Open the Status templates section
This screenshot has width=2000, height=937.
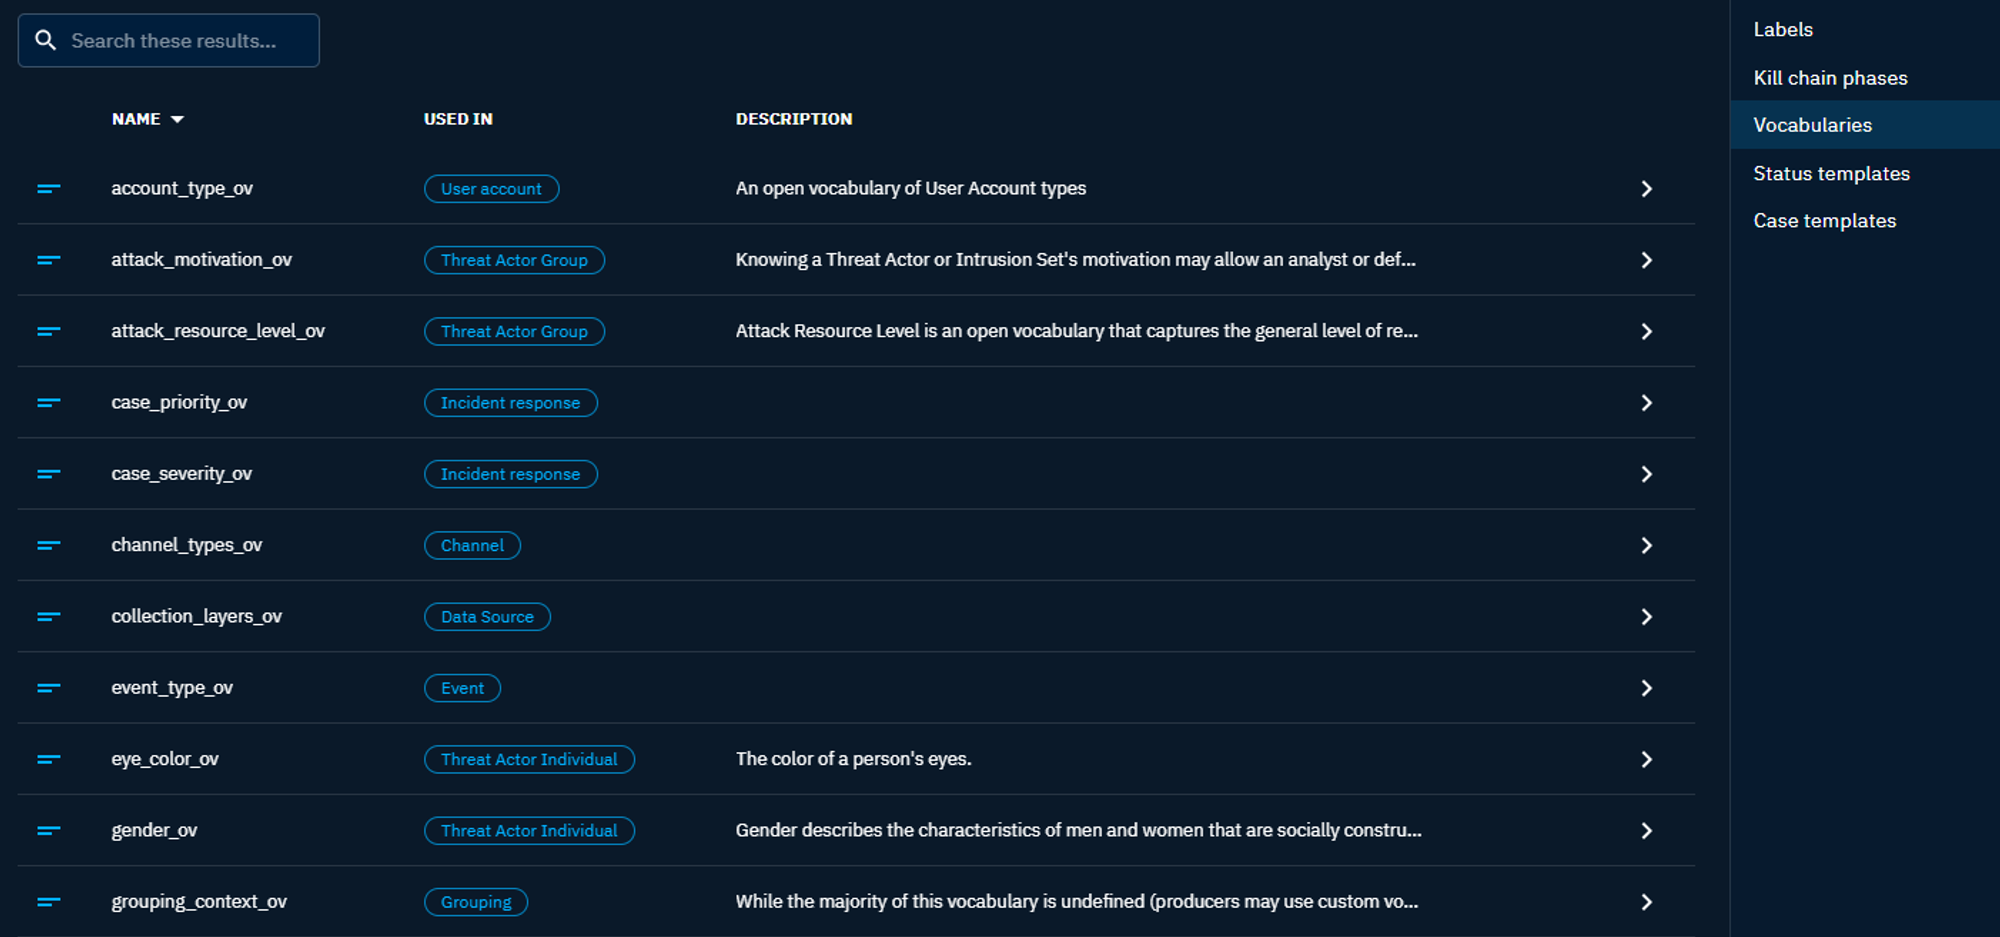pos(1831,173)
